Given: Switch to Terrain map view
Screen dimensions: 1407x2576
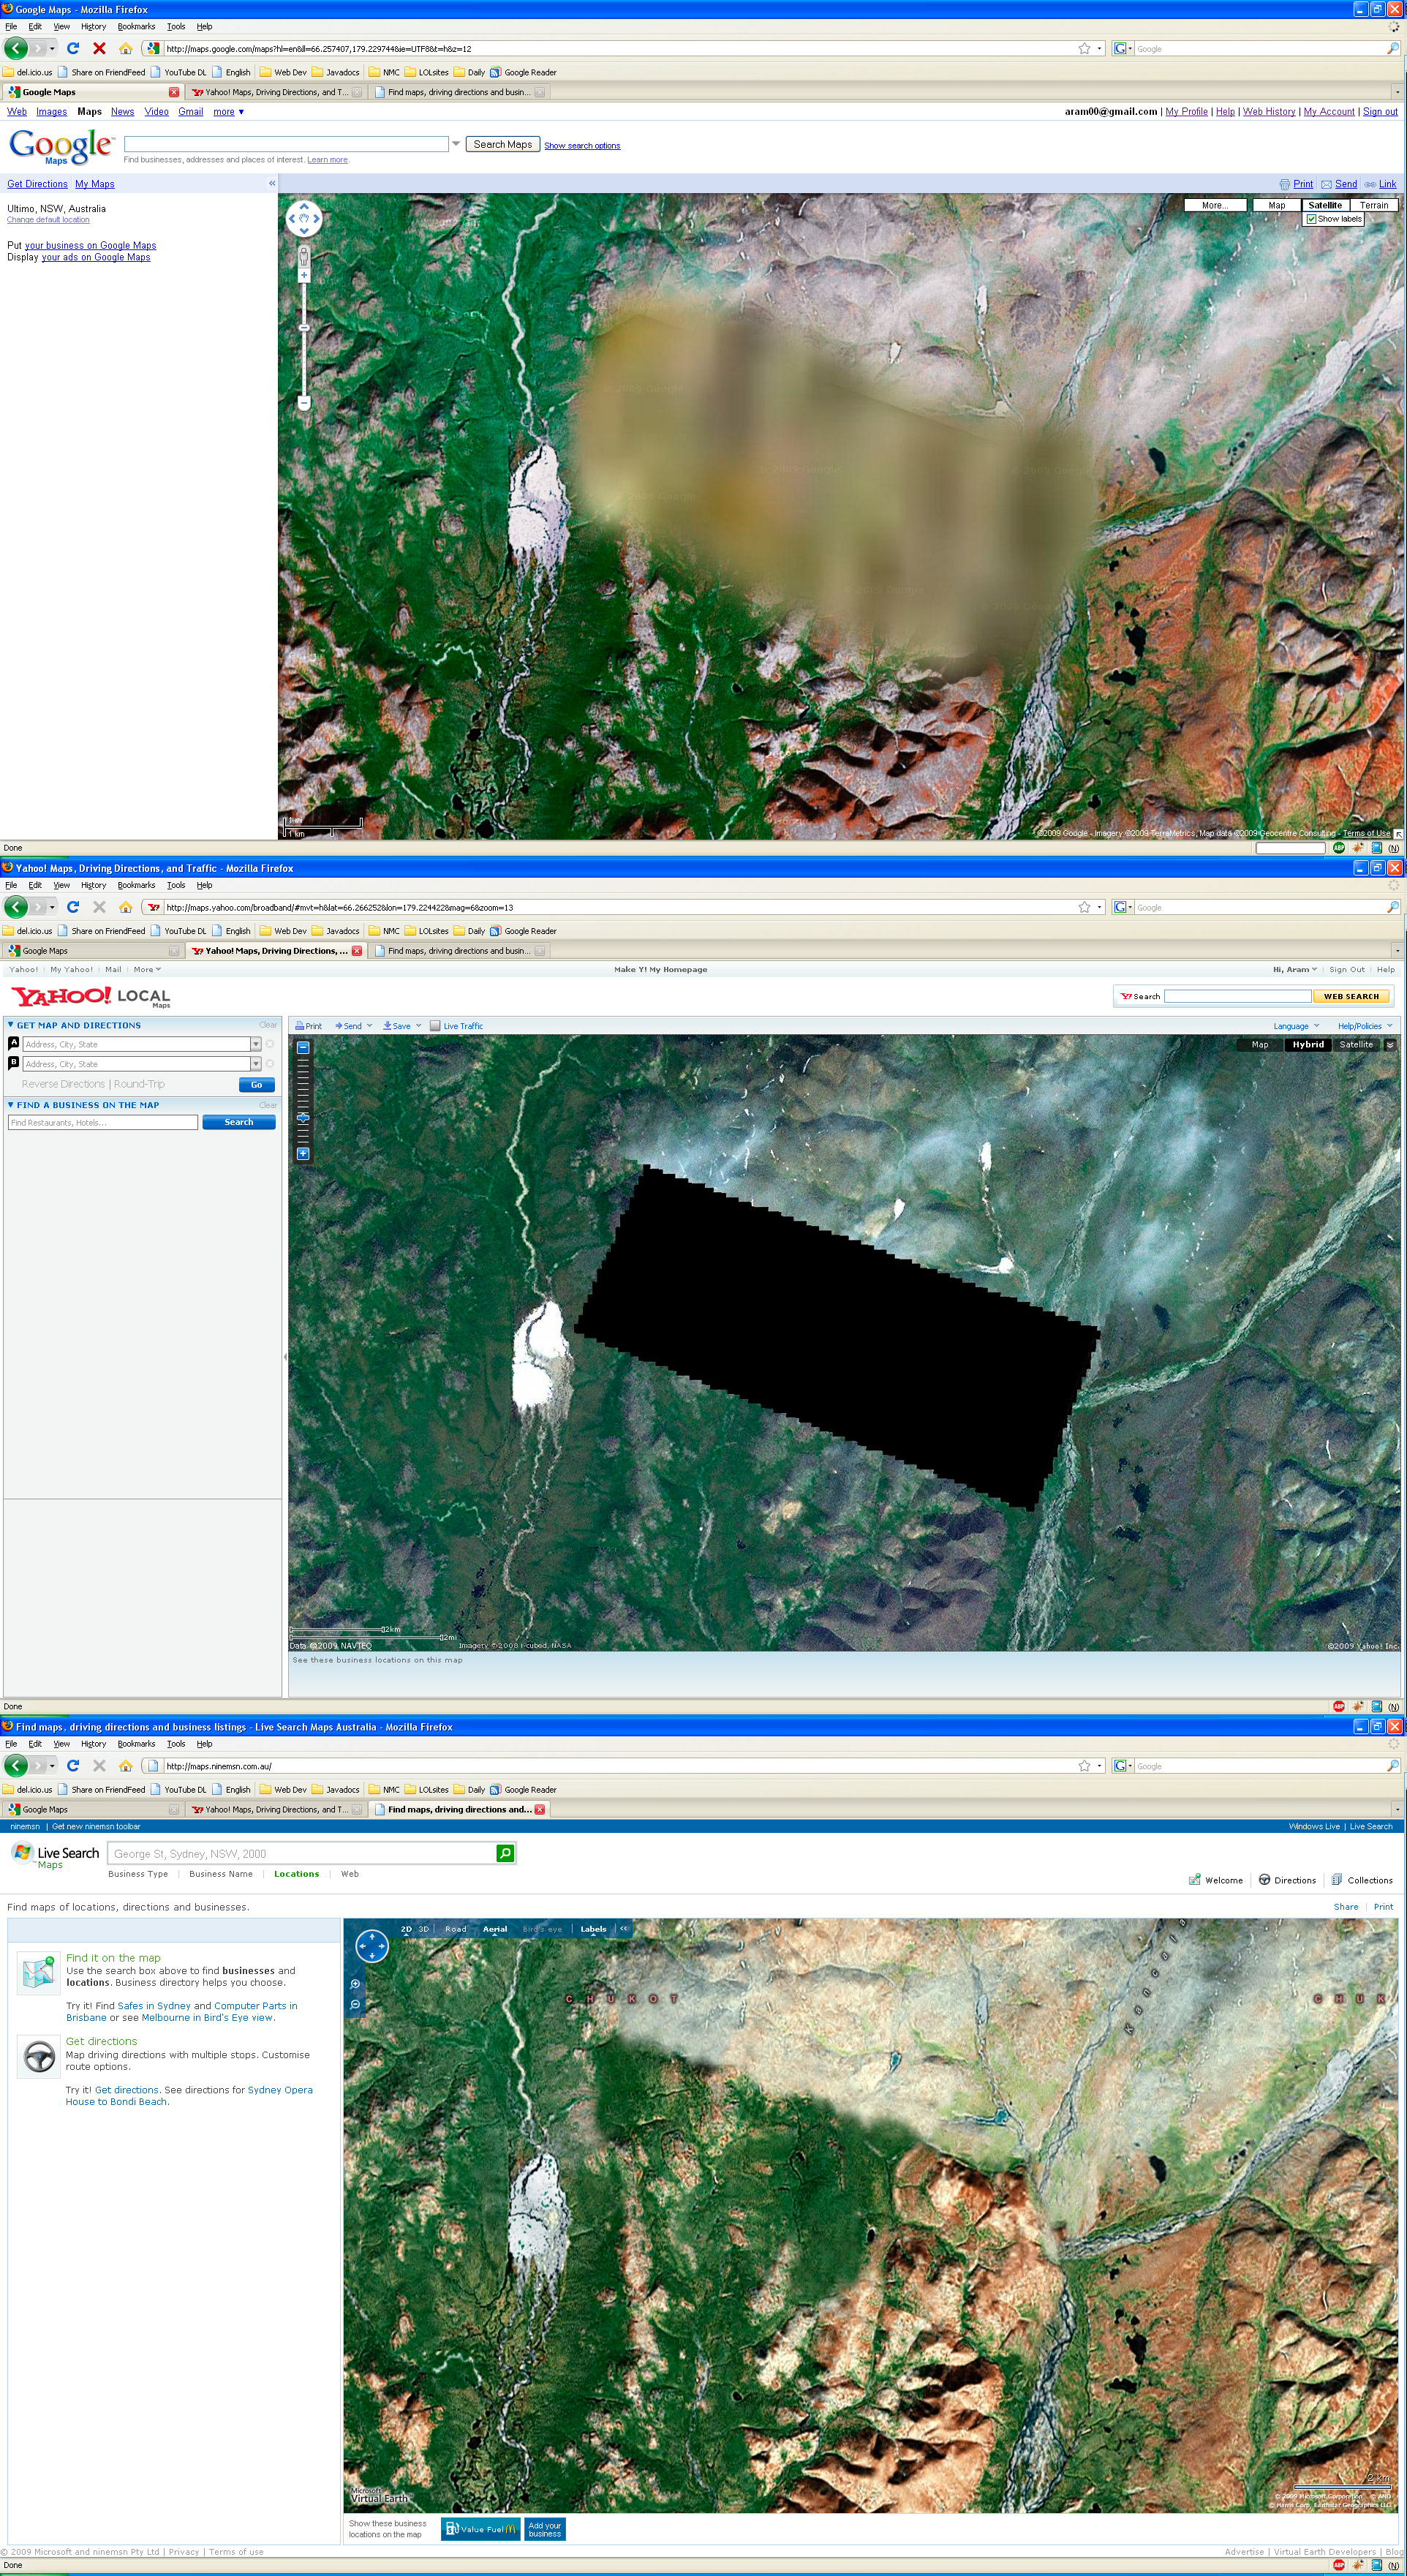Looking at the screenshot, I should click(1373, 205).
